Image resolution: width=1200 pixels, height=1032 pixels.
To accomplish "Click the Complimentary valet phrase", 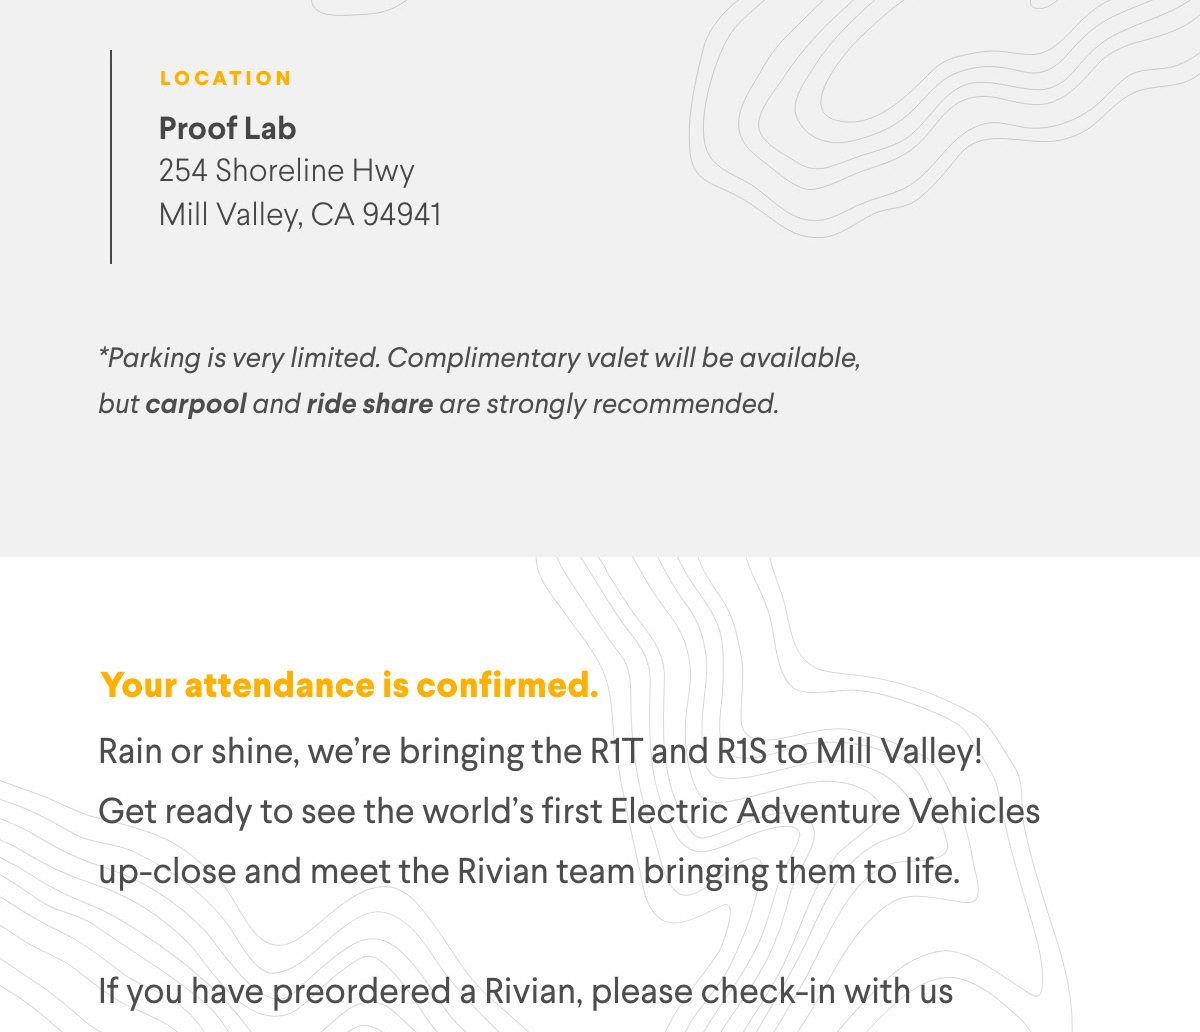I will click(518, 358).
